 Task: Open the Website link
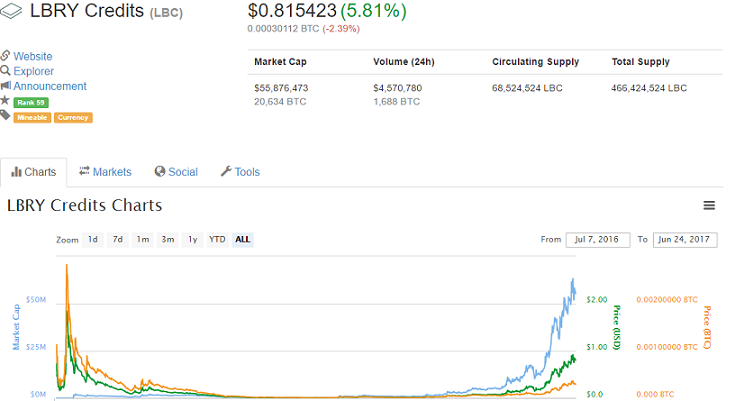33,56
